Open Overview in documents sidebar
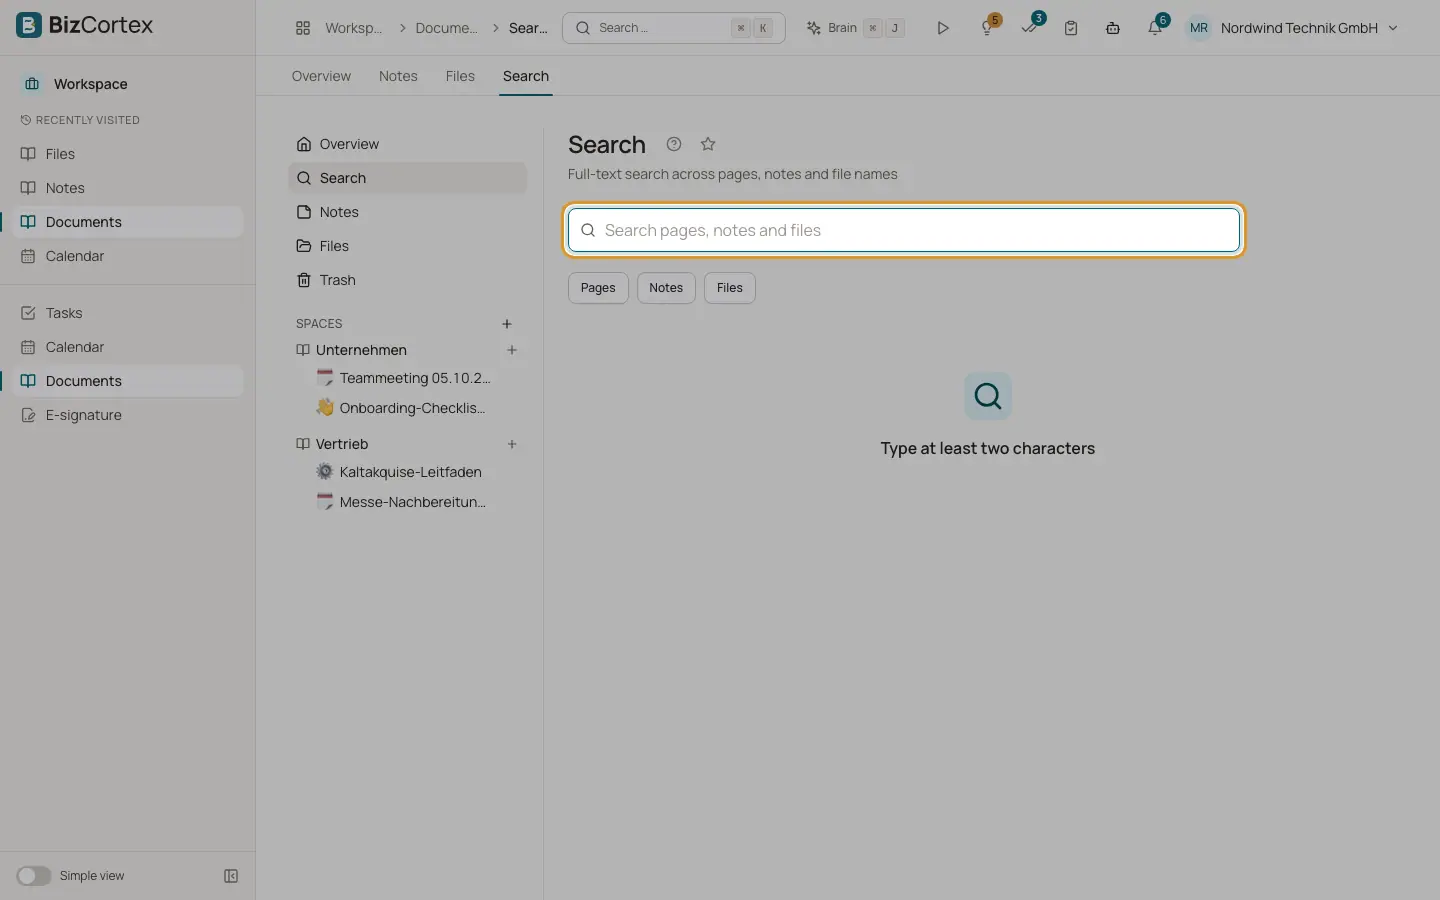Image resolution: width=1440 pixels, height=900 pixels. click(x=408, y=144)
